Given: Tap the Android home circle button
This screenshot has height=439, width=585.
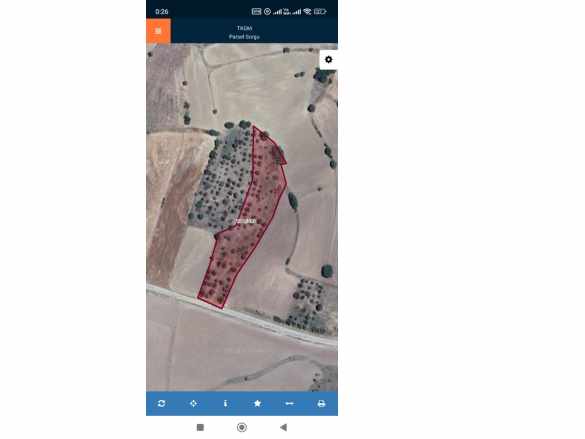Looking at the screenshot, I should tap(242, 427).
